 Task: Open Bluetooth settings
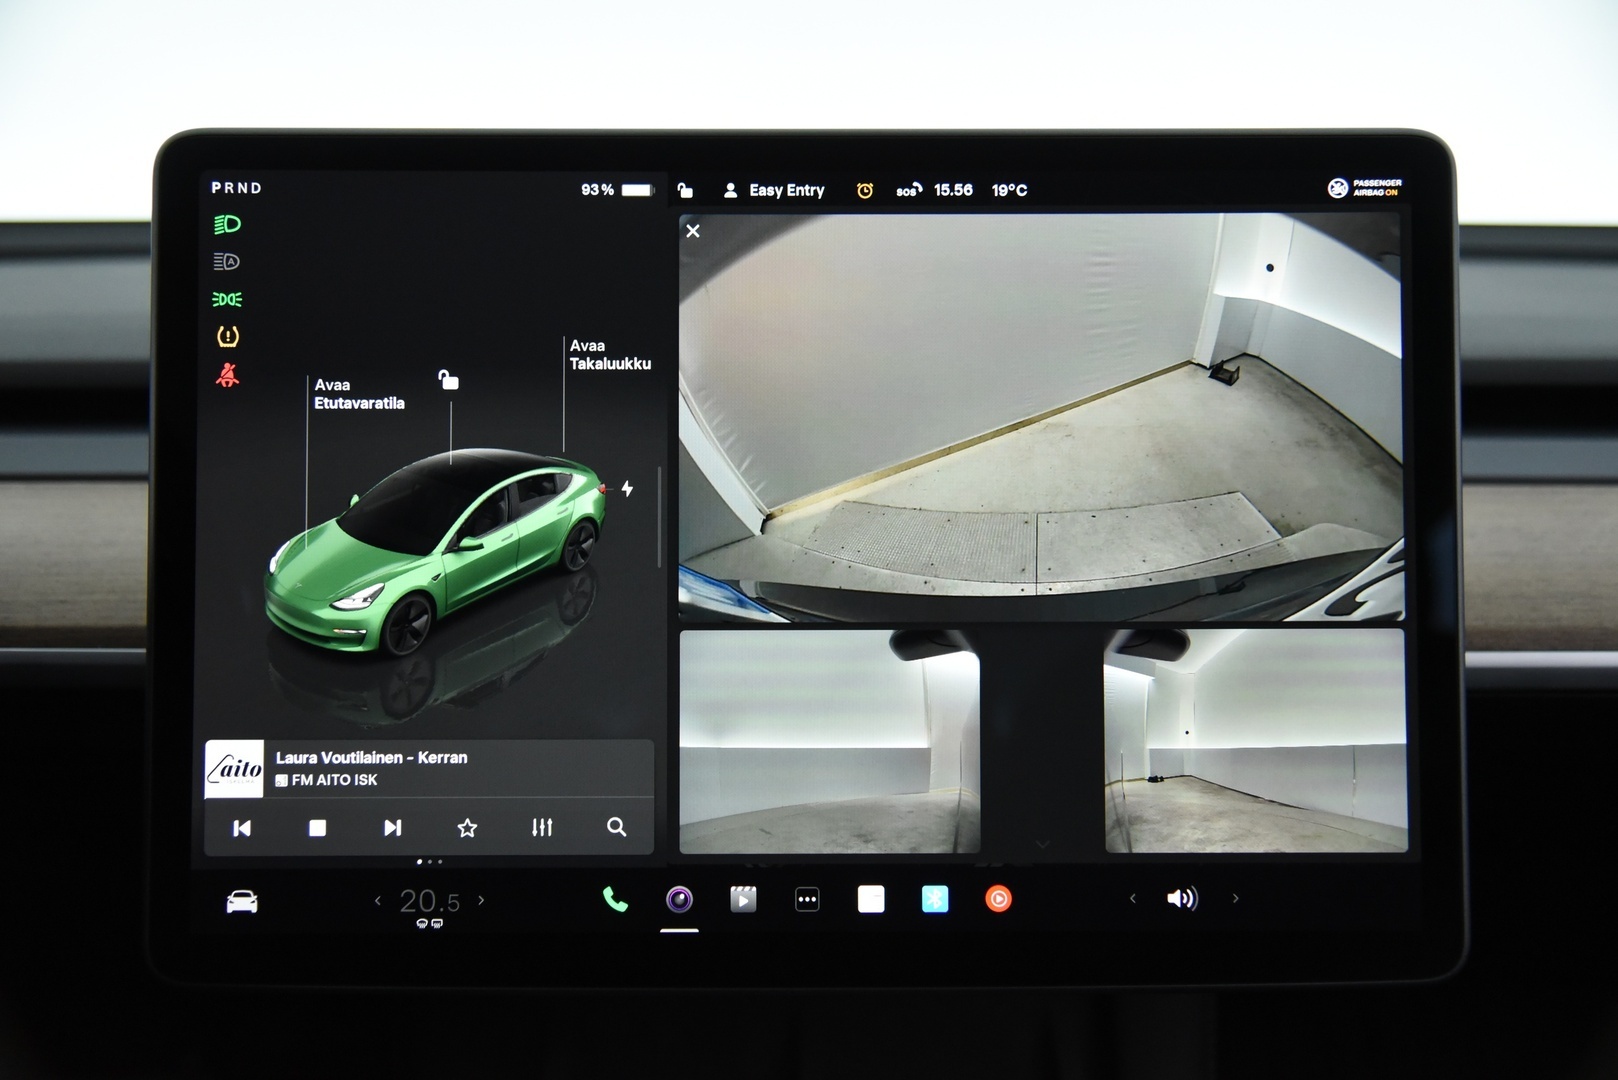tap(934, 900)
